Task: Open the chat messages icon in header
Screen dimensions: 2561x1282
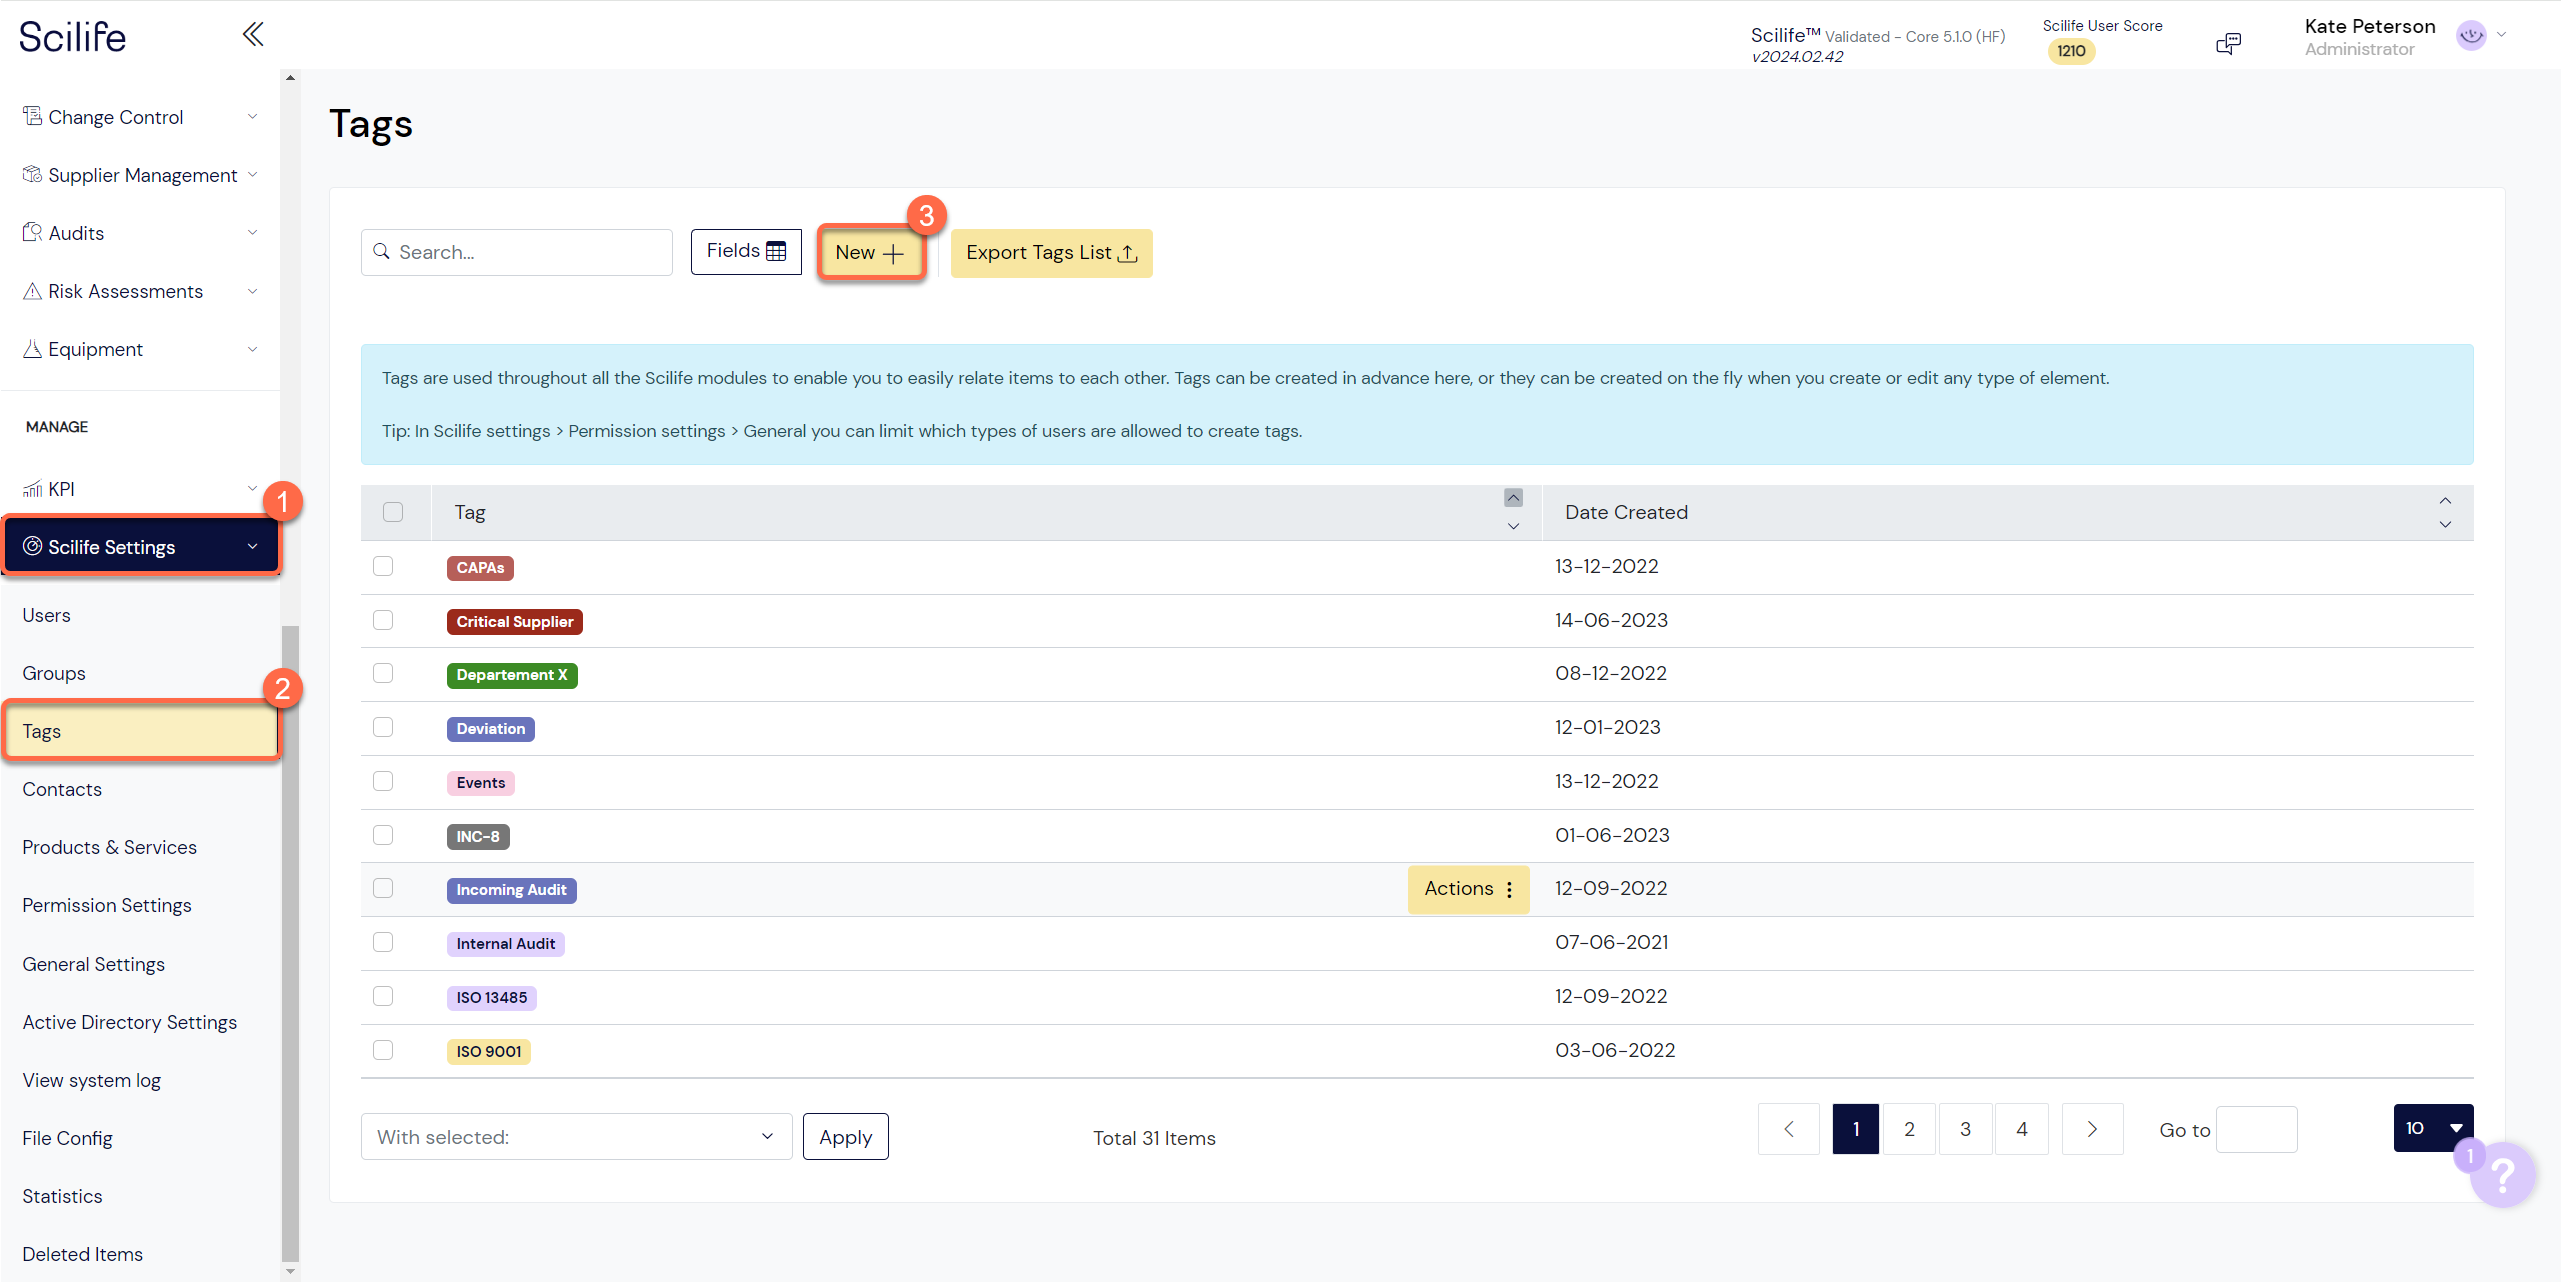Action: [x=2228, y=43]
